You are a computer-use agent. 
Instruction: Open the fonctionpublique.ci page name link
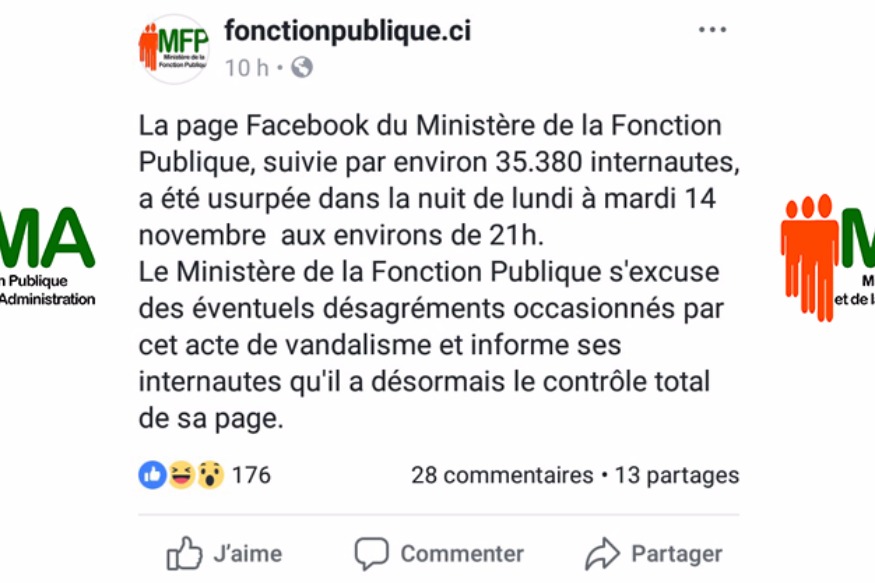[347, 31]
